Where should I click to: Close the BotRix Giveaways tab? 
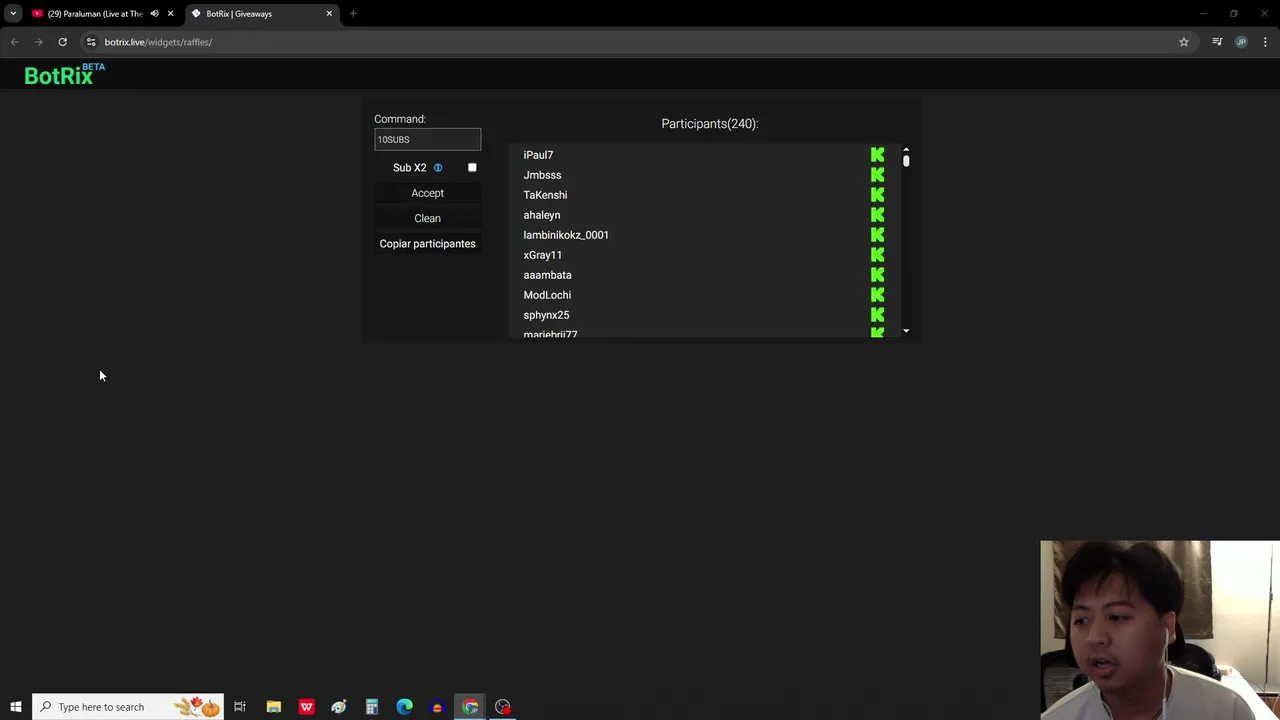(329, 14)
